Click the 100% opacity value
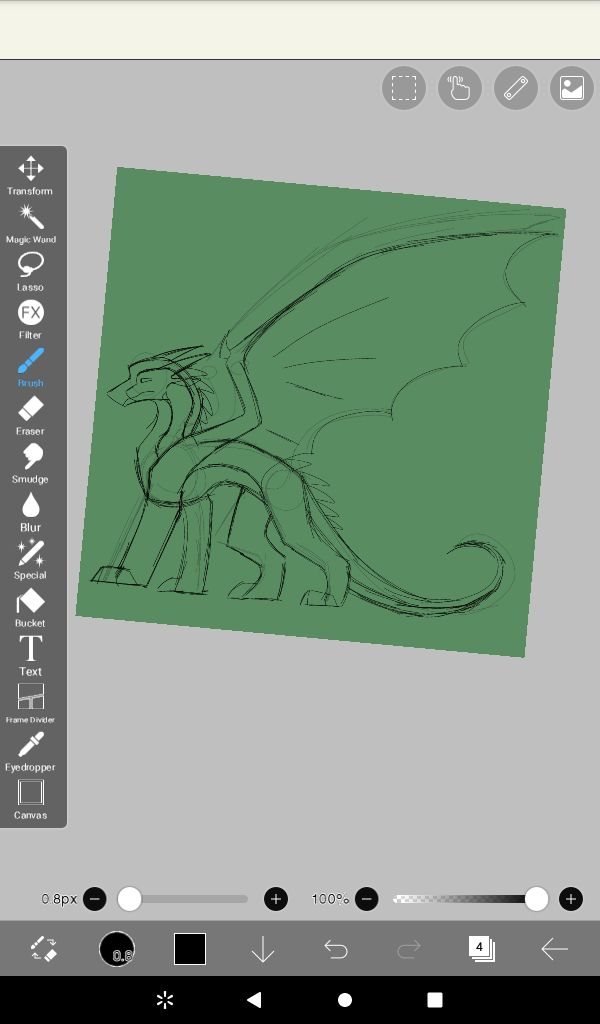Image resolution: width=600 pixels, height=1024 pixels. pyautogui.click(x=330, y=899)
